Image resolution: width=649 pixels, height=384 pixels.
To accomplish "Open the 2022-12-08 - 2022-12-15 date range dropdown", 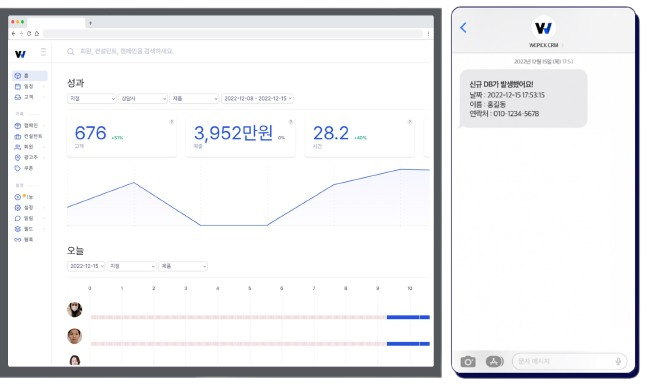I will pyautogui.click(x=257, y=98).
